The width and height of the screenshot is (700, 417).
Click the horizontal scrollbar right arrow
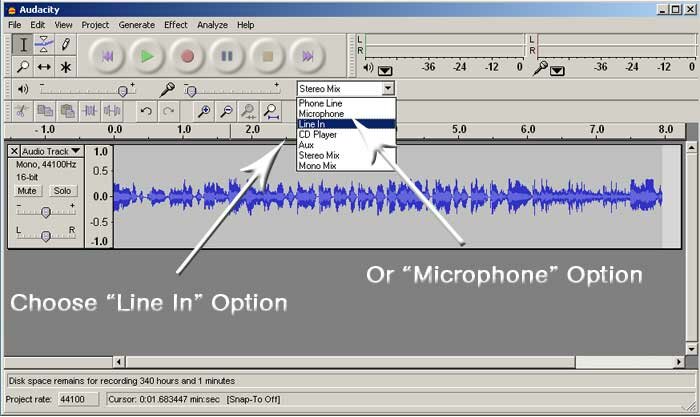[x=679, y=362]
